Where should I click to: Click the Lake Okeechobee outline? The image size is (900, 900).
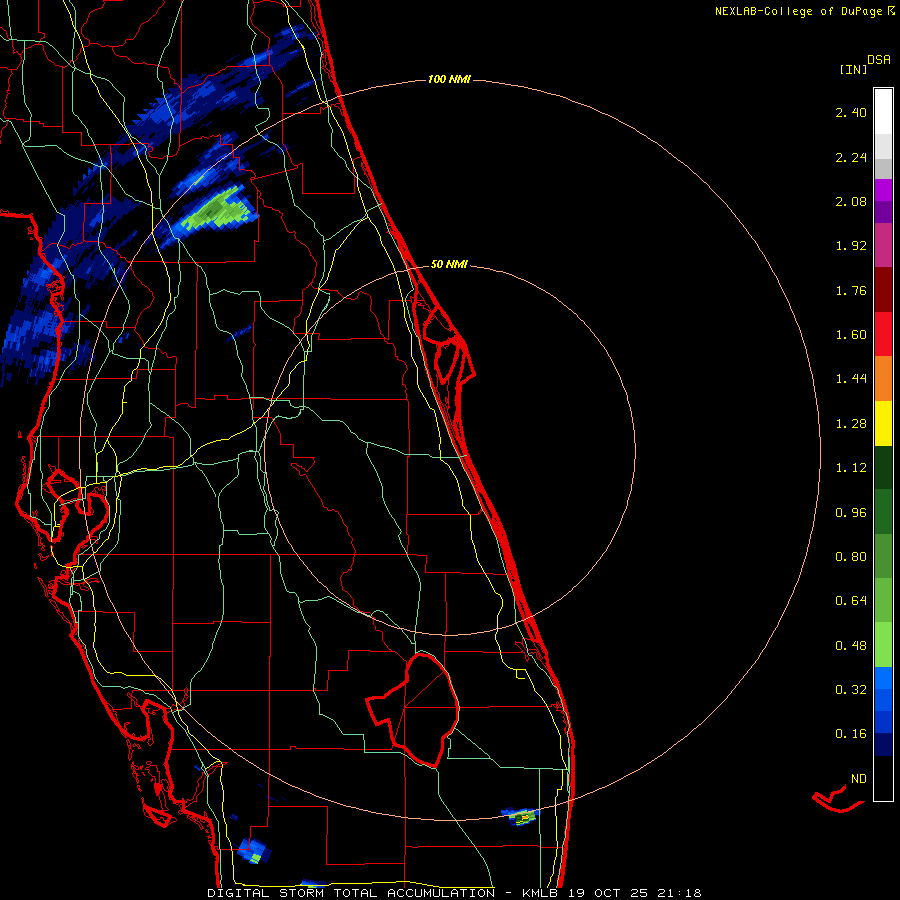coord(413,710)
